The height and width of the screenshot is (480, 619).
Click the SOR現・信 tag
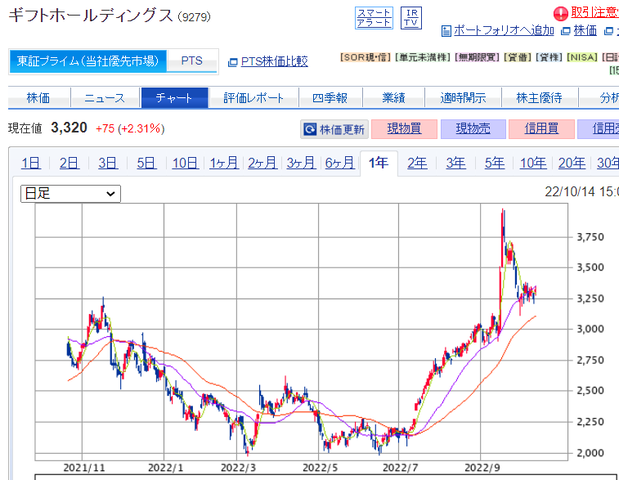(365, 58)
